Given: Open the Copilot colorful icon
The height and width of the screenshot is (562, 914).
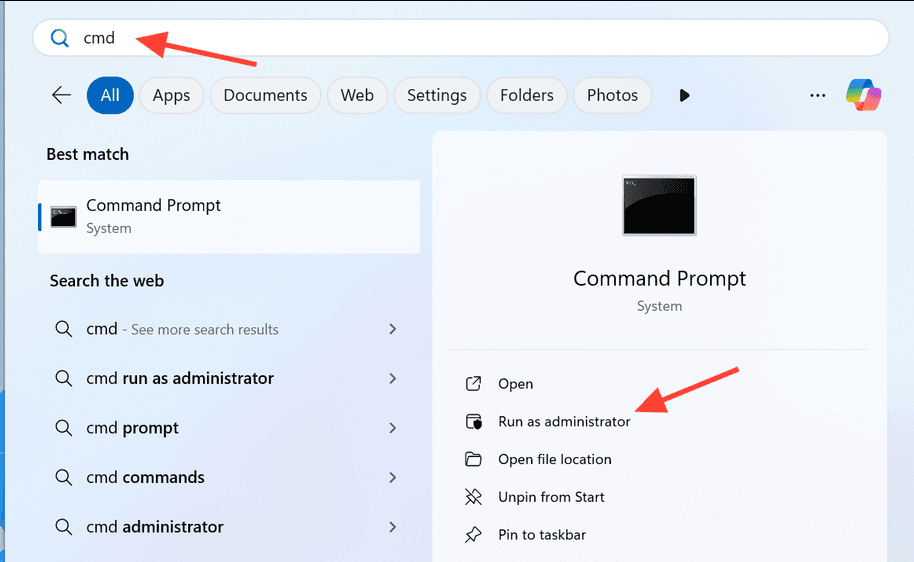Looking at the screenshot, I should [x=863, y=95].
